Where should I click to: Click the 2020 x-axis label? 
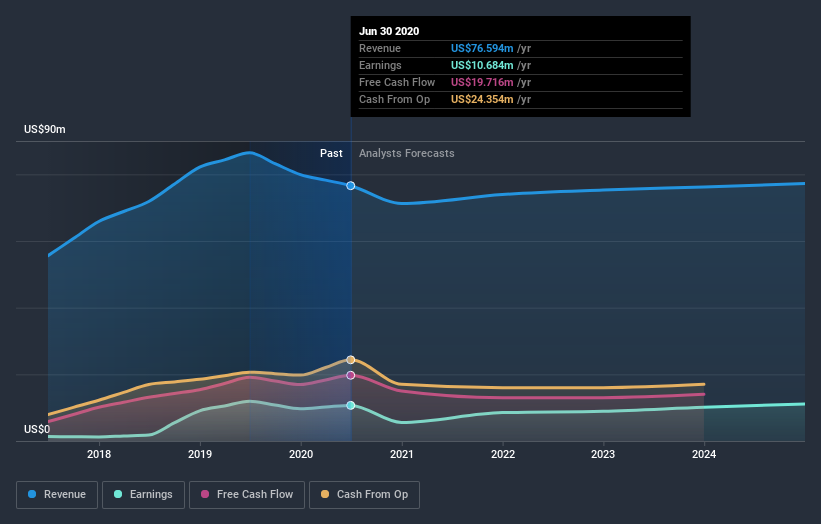(x=301, y=454)
